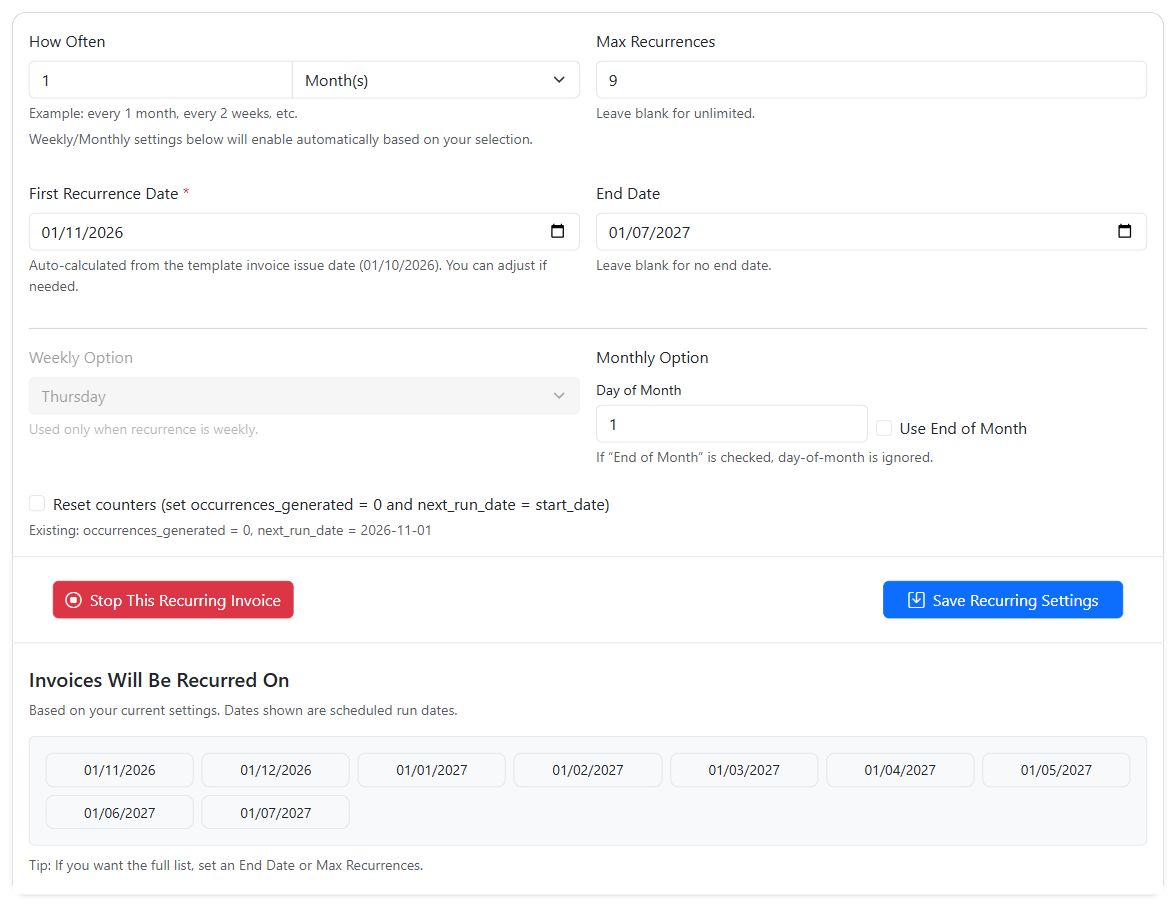Click the First Recurrence Date field
Screen dimensions: 1176x908
tap(304, 232)
